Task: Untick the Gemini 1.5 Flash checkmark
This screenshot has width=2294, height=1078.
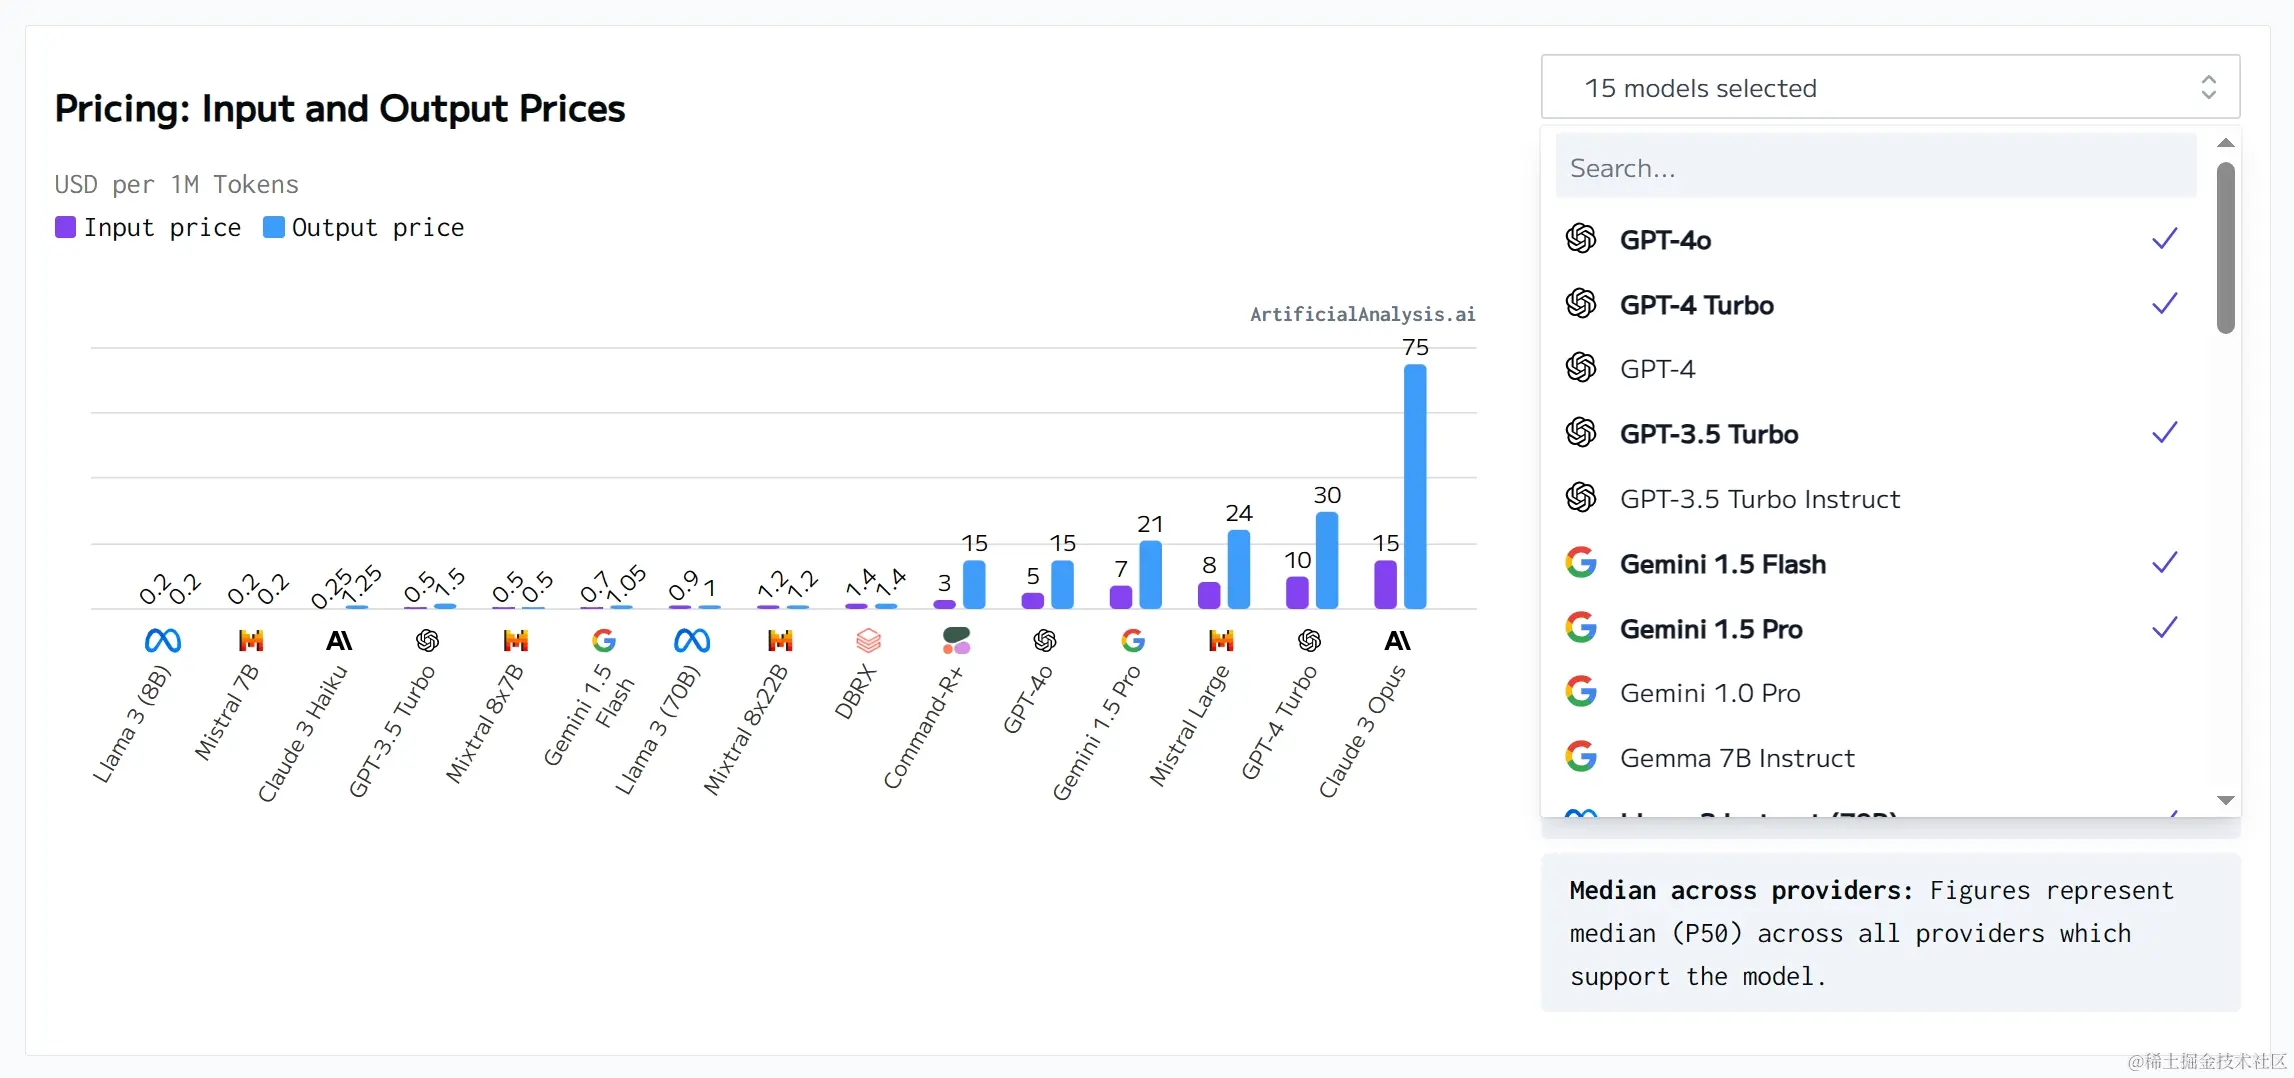Action: 2165,562
